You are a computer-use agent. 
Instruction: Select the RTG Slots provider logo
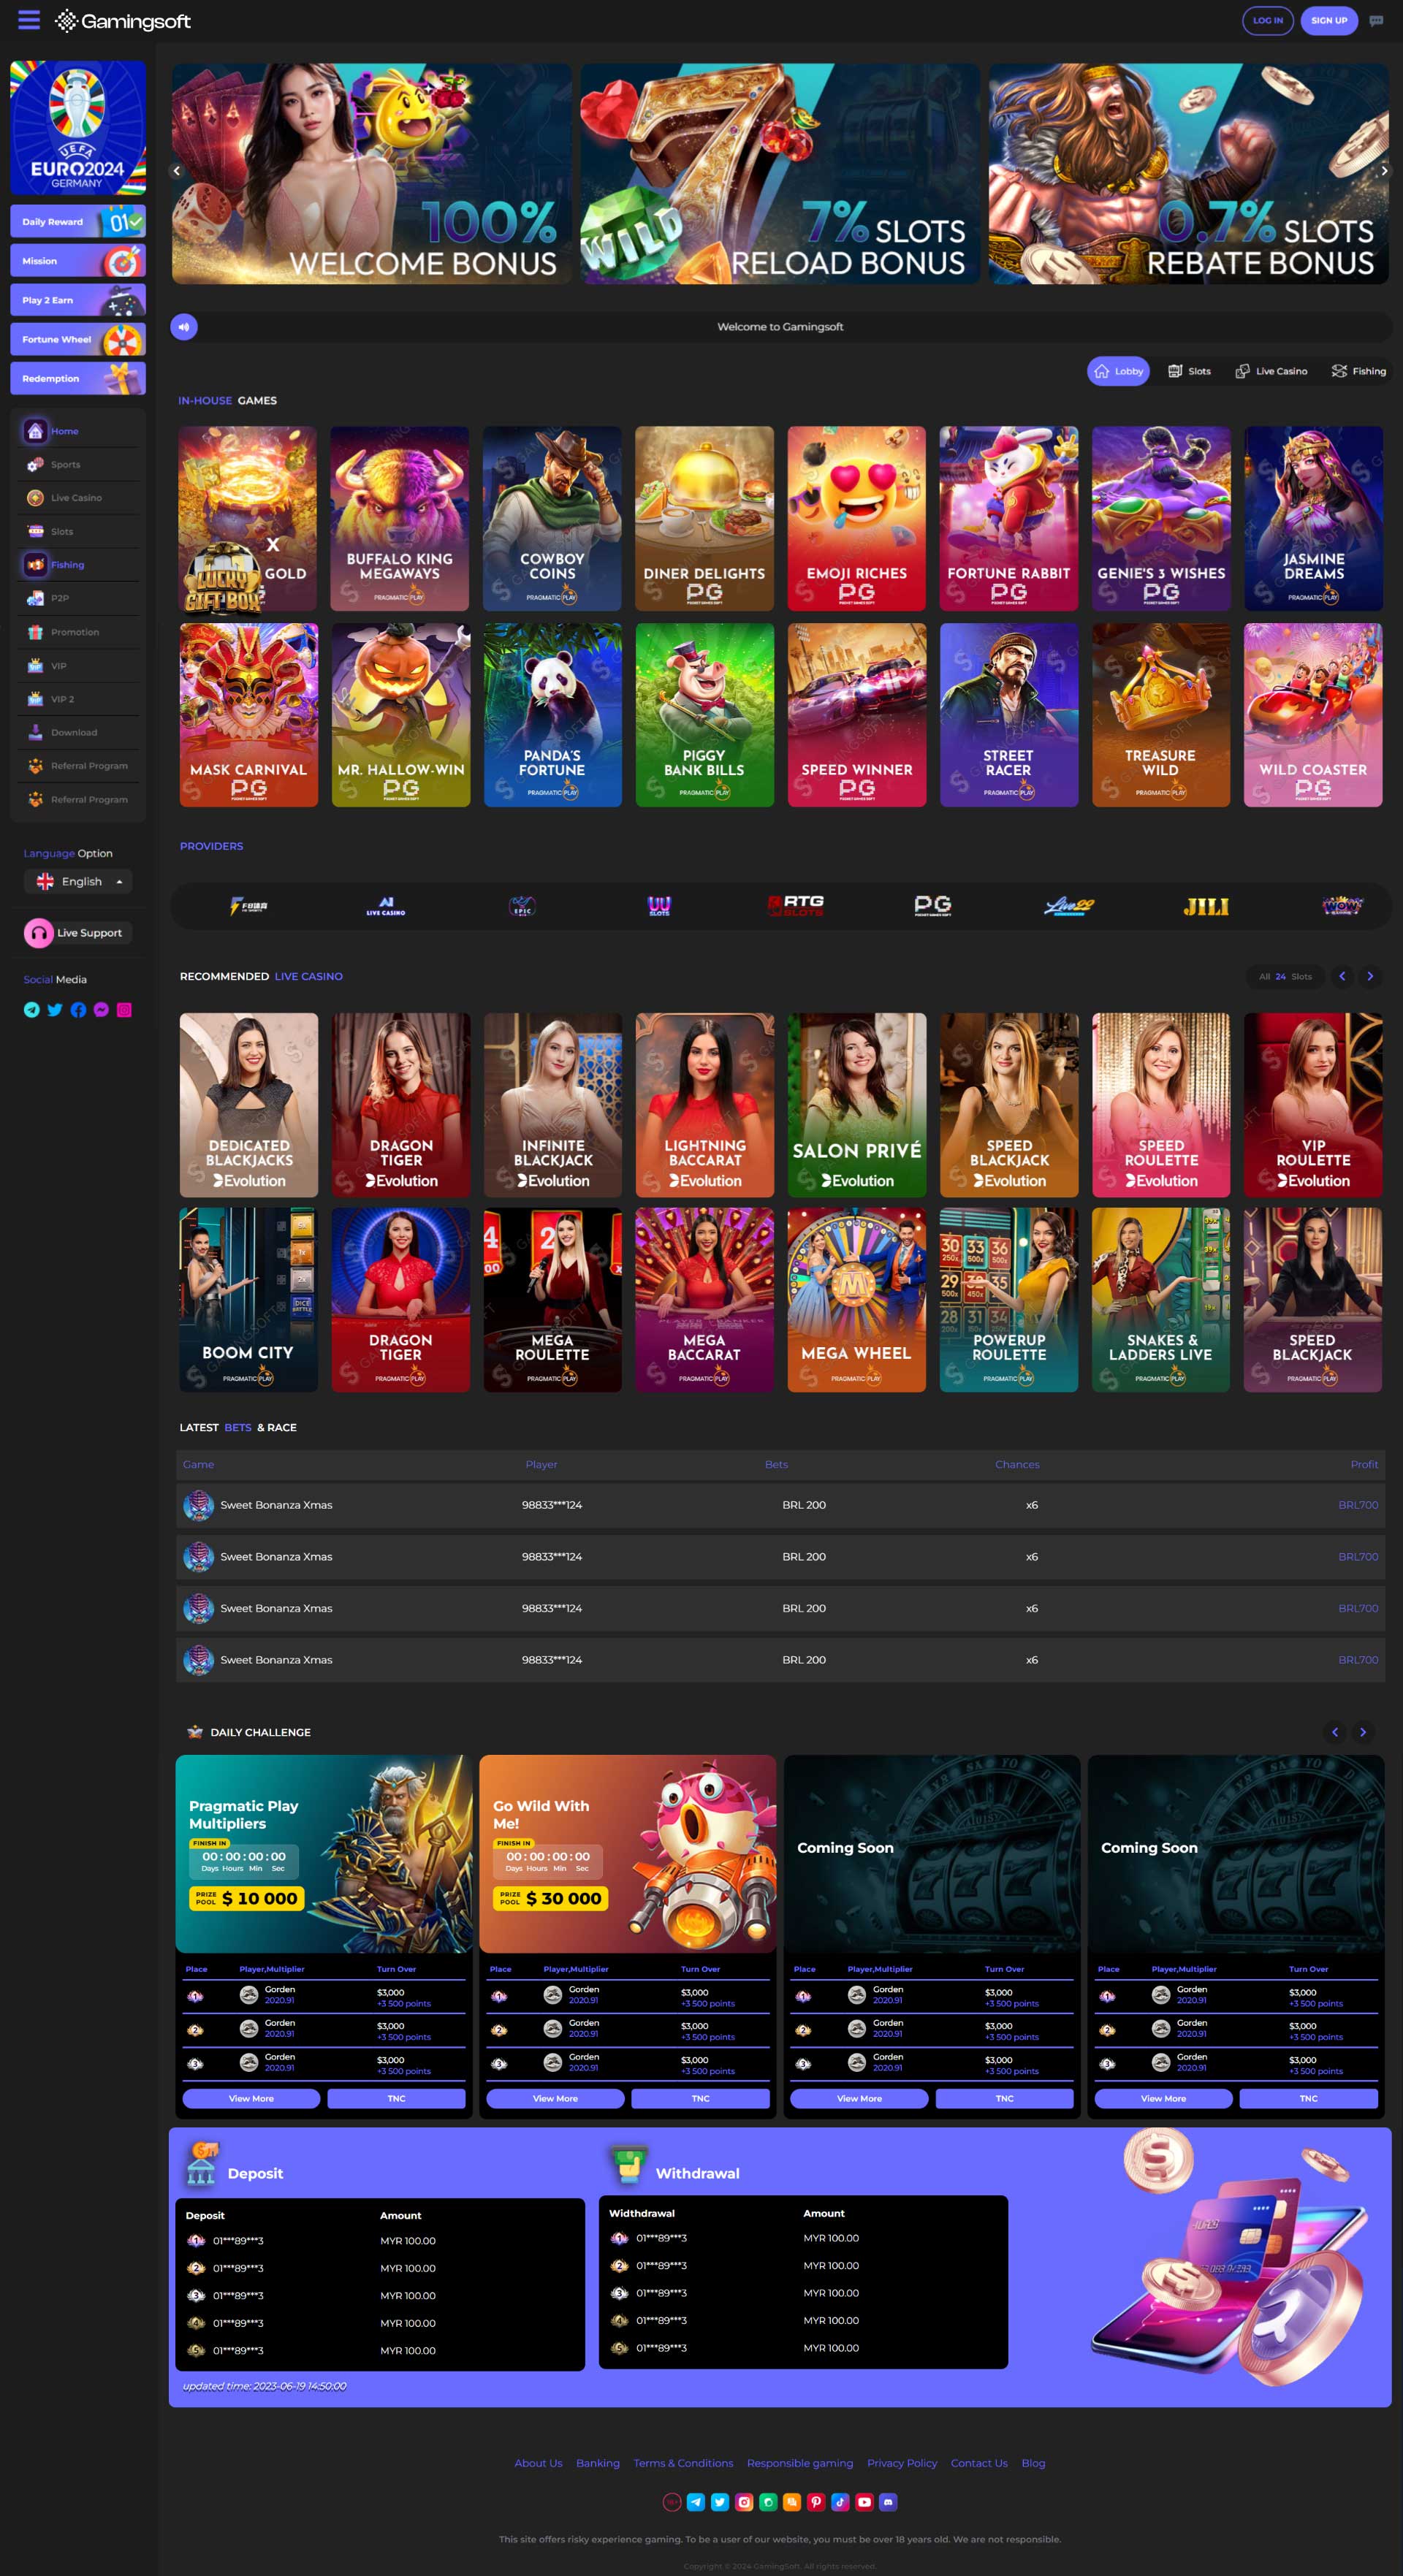coord(796,906)
